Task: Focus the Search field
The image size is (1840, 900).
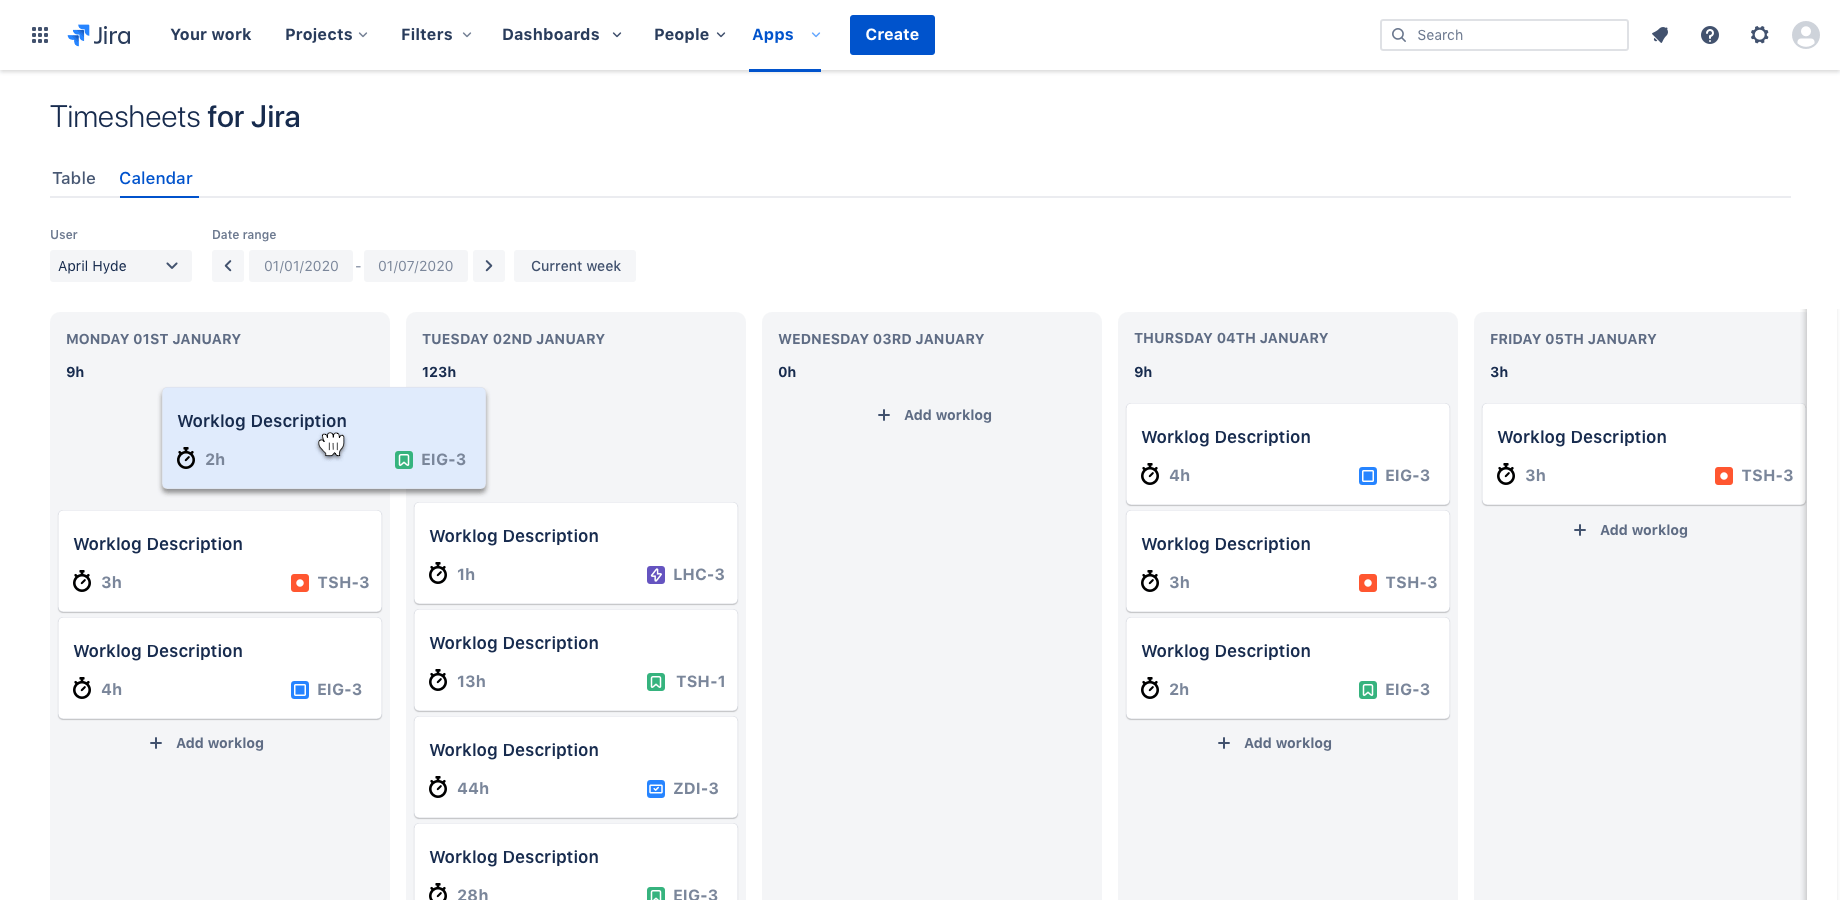Action: [1504, 35]
